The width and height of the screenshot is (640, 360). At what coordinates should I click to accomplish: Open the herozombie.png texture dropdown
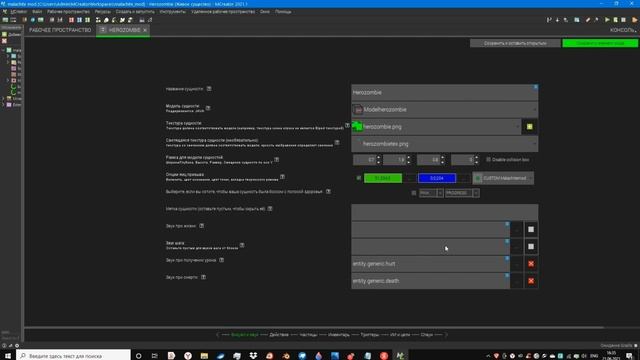436,127
